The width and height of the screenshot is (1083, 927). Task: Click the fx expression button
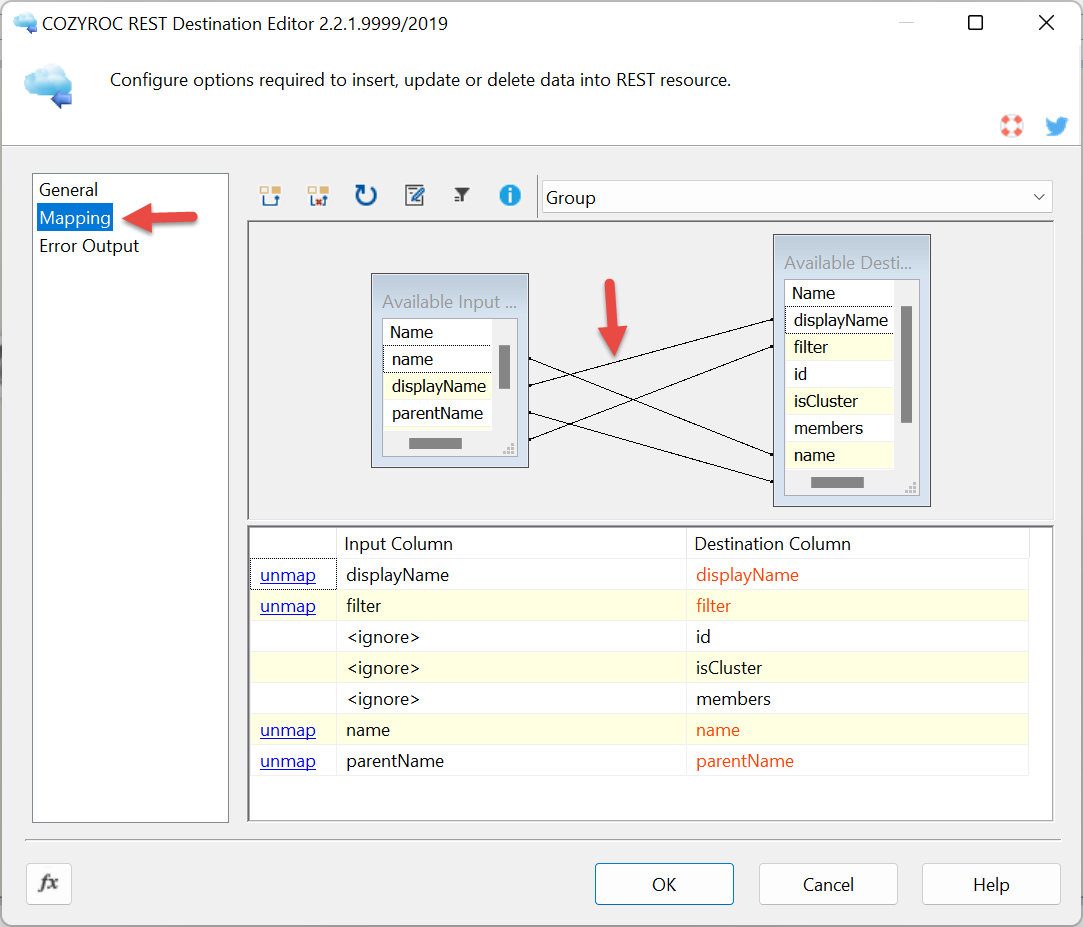(49, 883)
